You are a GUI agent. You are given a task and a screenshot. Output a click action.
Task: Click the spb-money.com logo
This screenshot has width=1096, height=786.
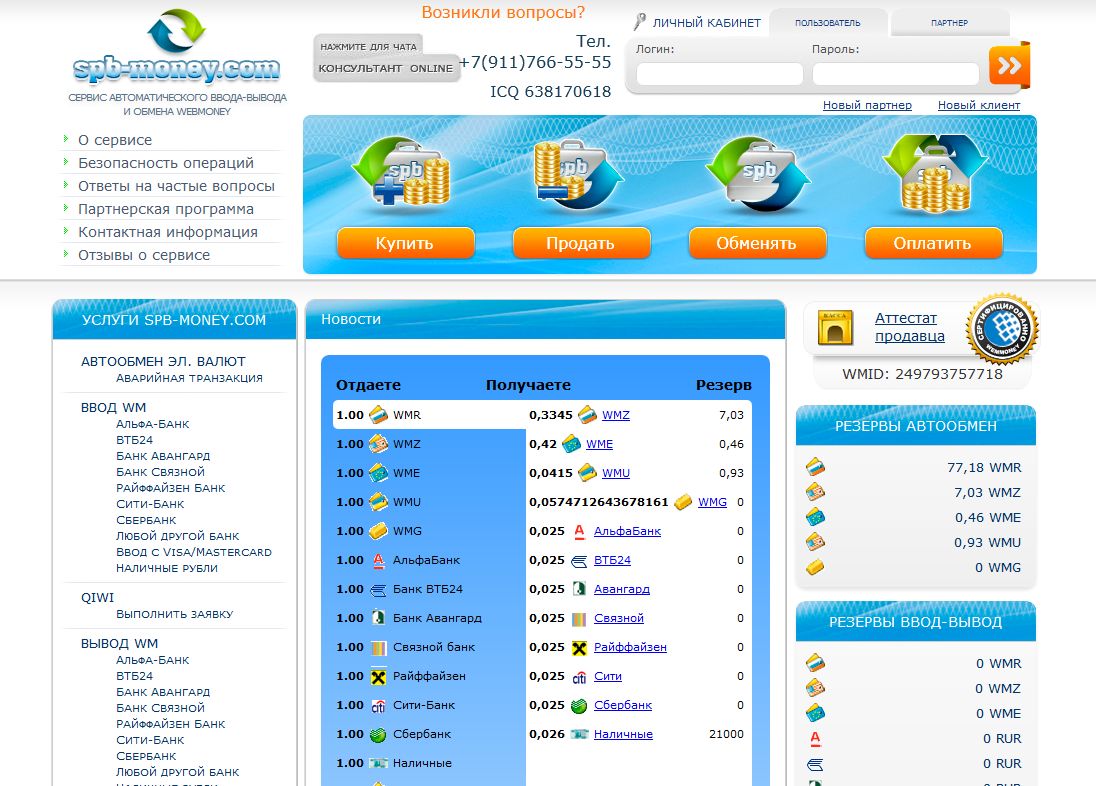pyautogui.click(x=176, y=46)
